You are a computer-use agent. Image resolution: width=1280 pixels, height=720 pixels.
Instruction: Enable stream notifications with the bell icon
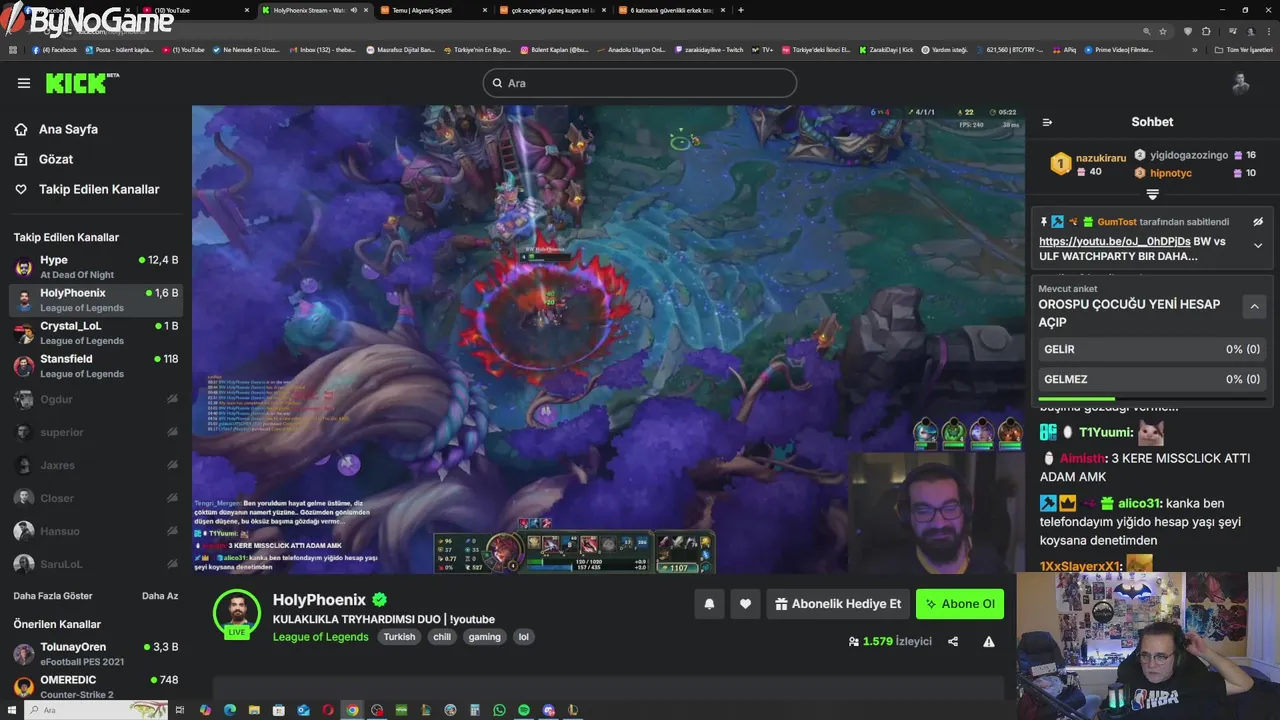pos(709,604)
